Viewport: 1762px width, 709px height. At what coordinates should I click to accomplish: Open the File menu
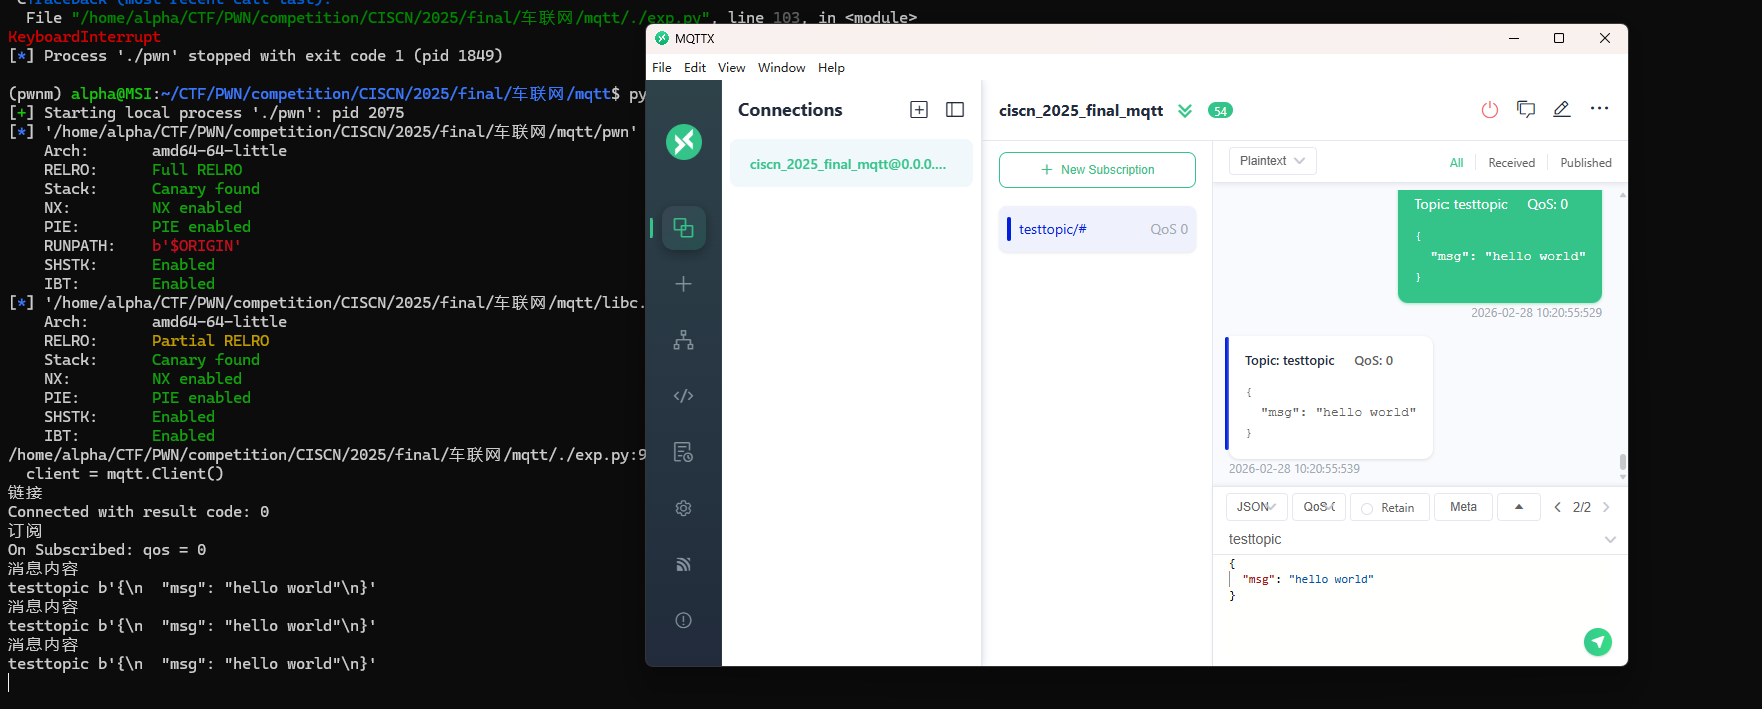coord(661,68)
